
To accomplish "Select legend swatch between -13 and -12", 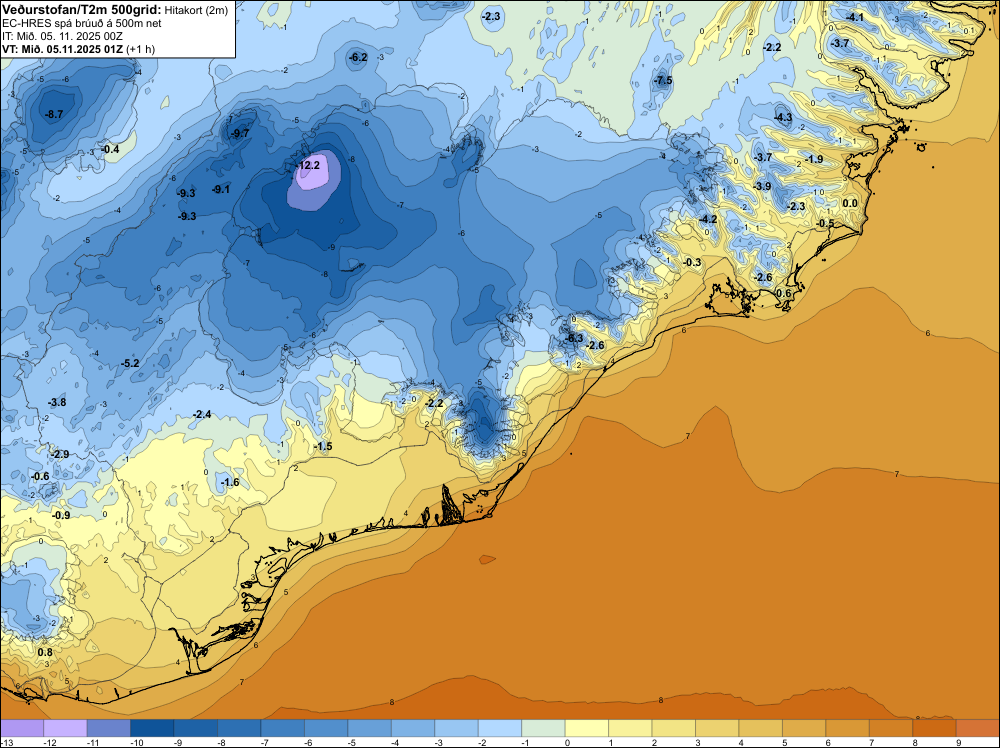I will 22,728.
